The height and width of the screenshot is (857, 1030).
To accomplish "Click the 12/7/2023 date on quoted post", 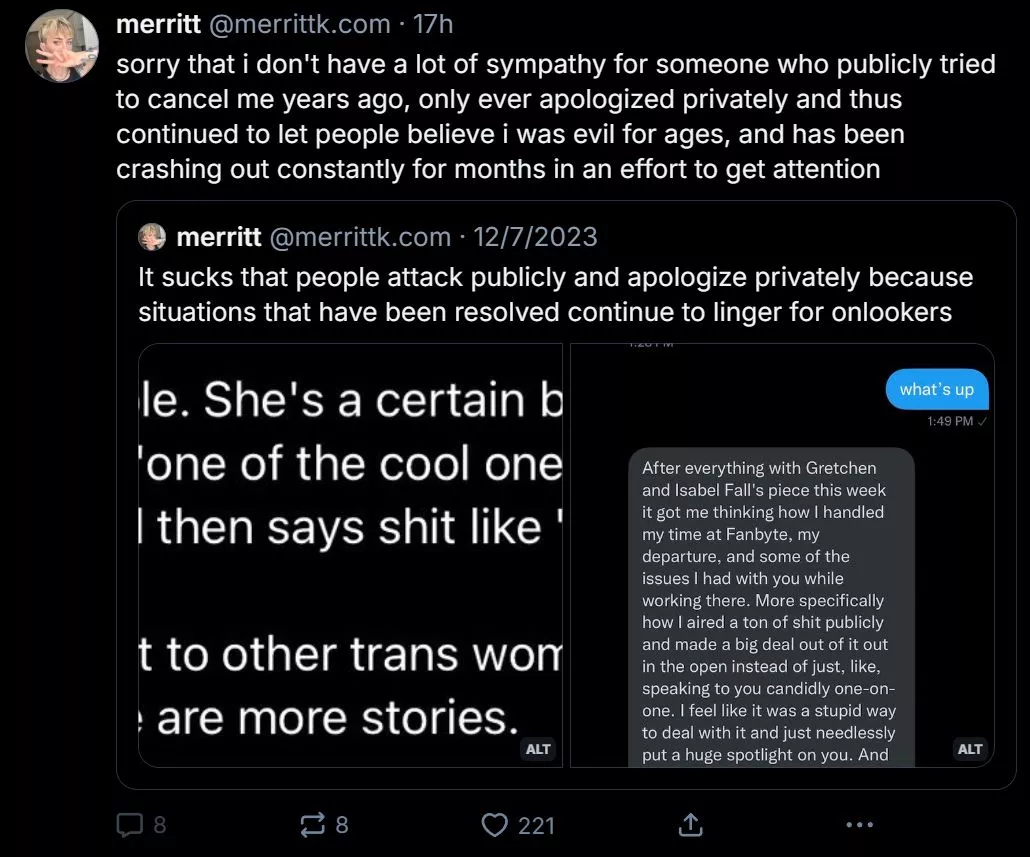I will tap(535, 237).
